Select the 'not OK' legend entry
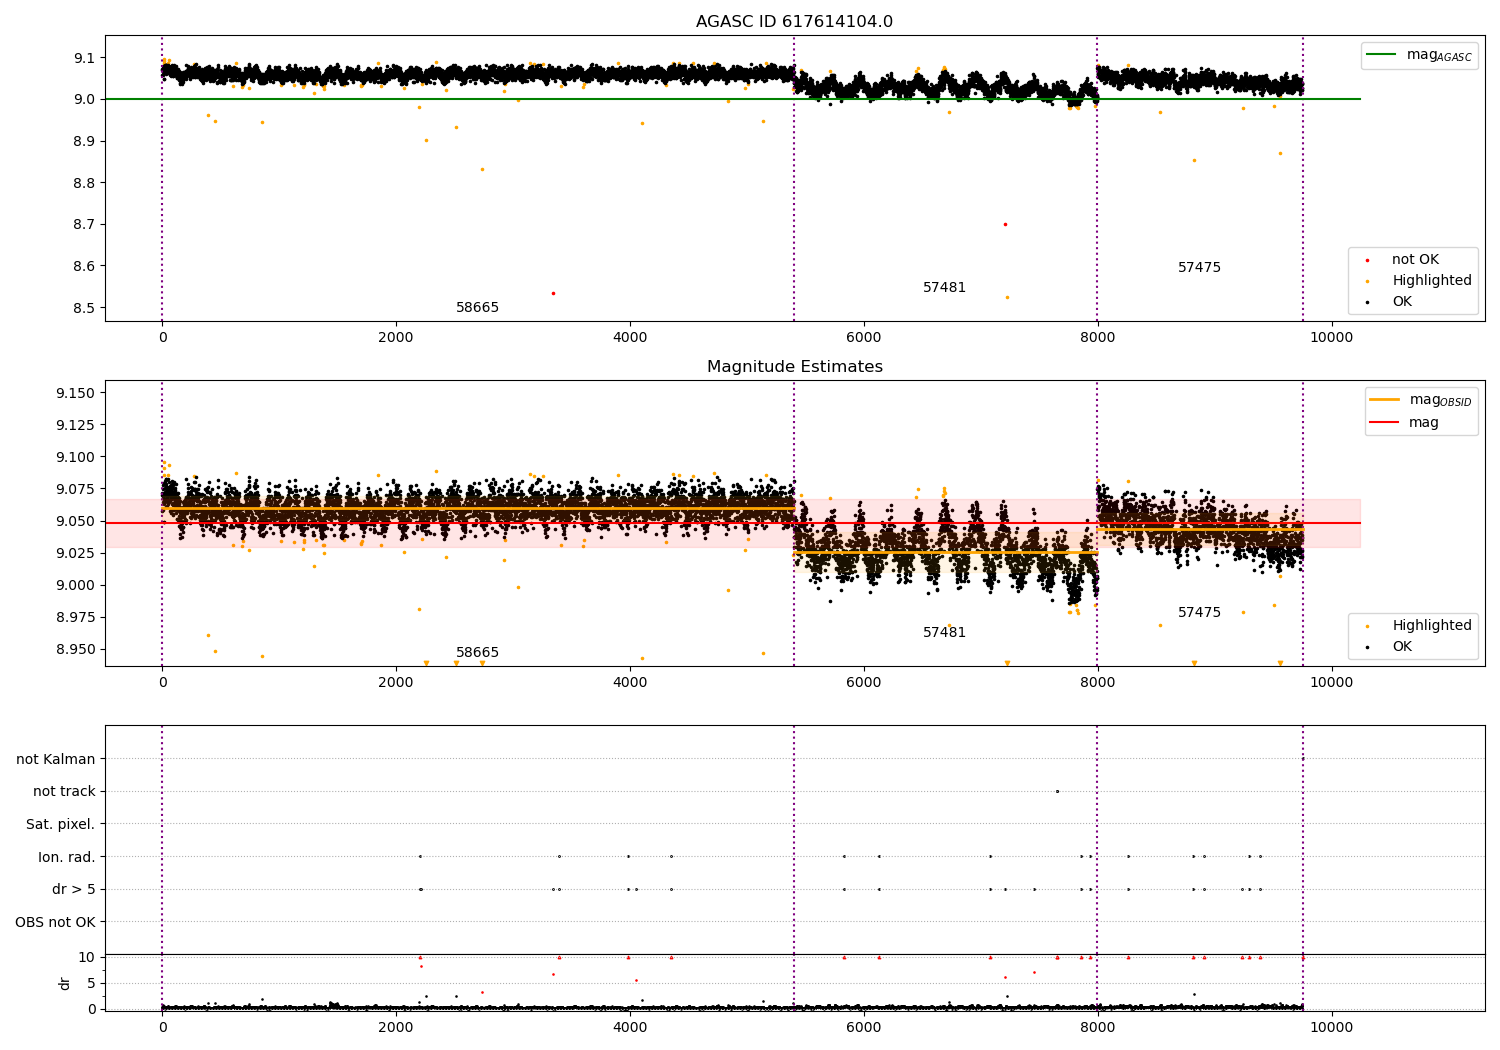The width and height of the screenshot is (1500, 1050). (1415, 259)
